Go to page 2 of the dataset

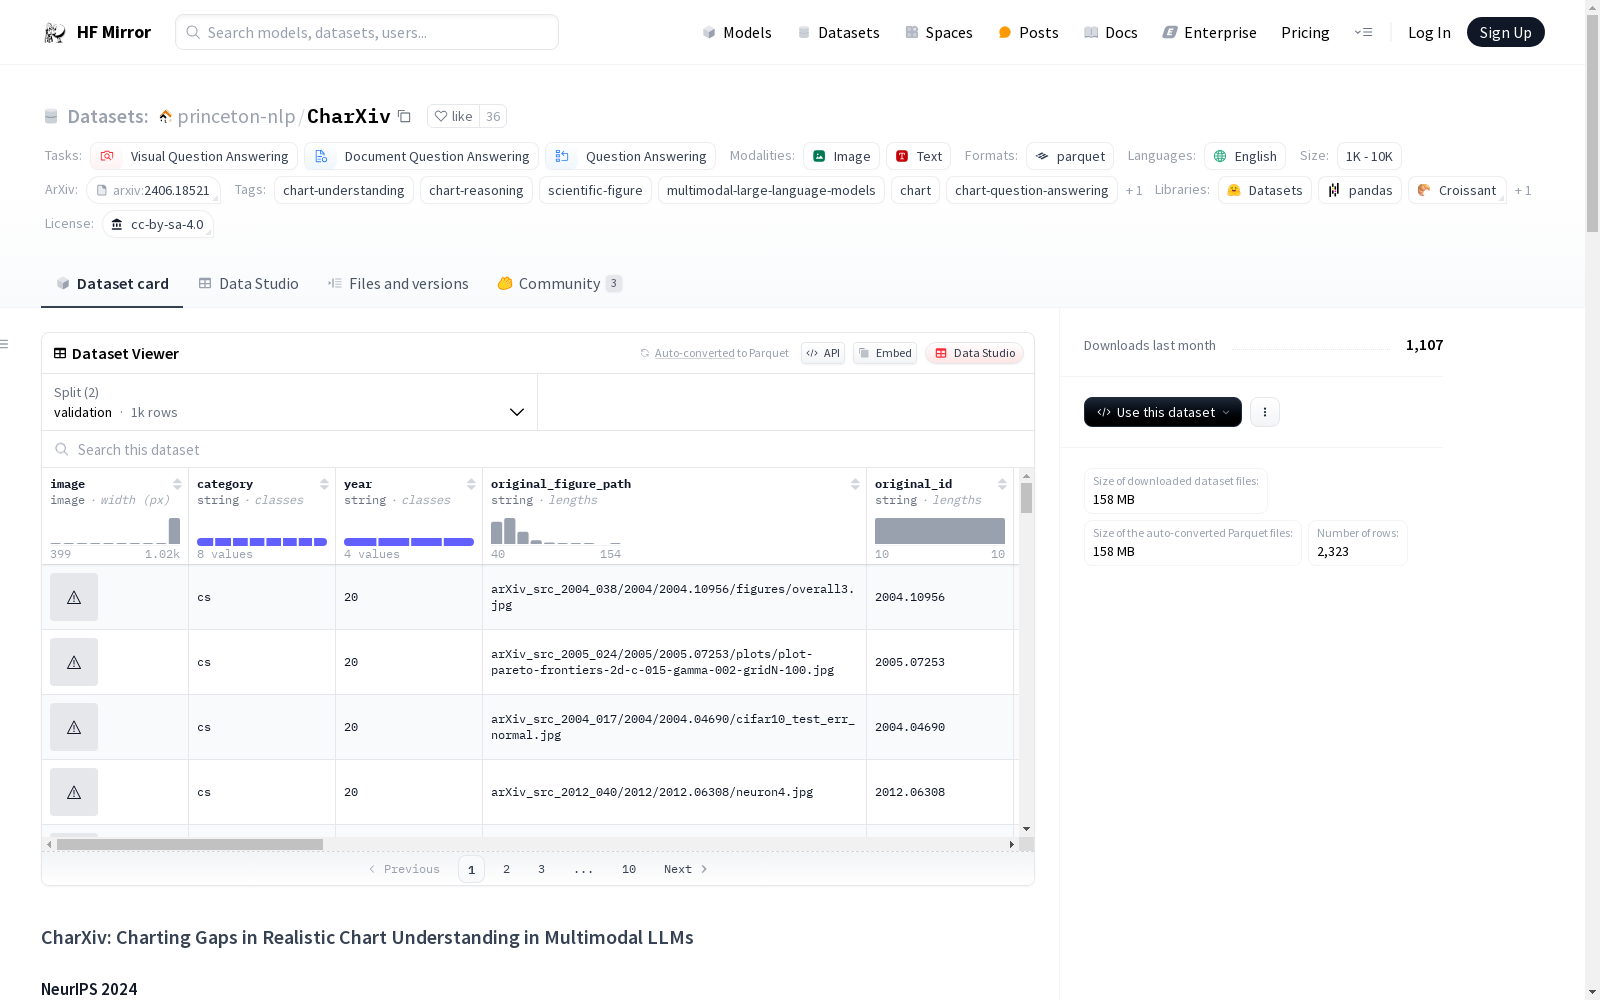[x=506, y=869]
